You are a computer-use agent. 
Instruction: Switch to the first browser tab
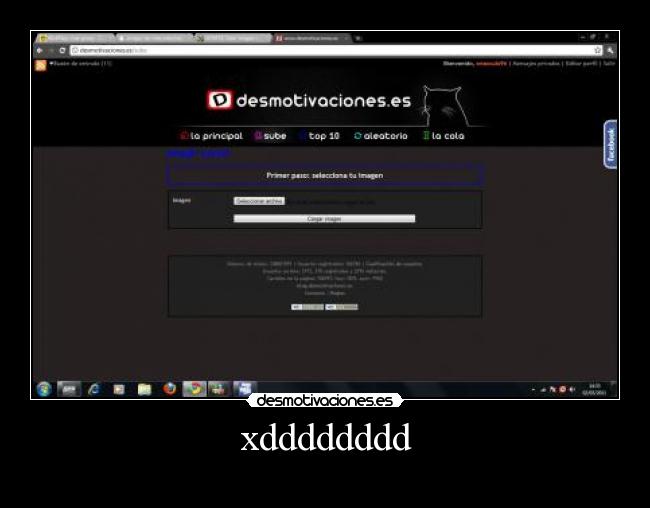click(x=75, y=38)
